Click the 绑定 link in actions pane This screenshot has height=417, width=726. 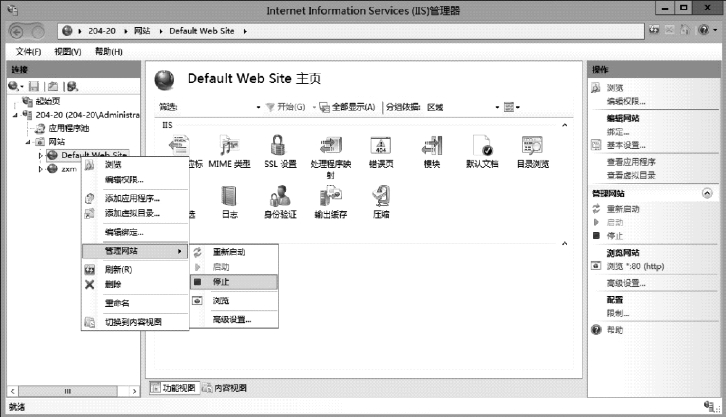click(618, 132)
